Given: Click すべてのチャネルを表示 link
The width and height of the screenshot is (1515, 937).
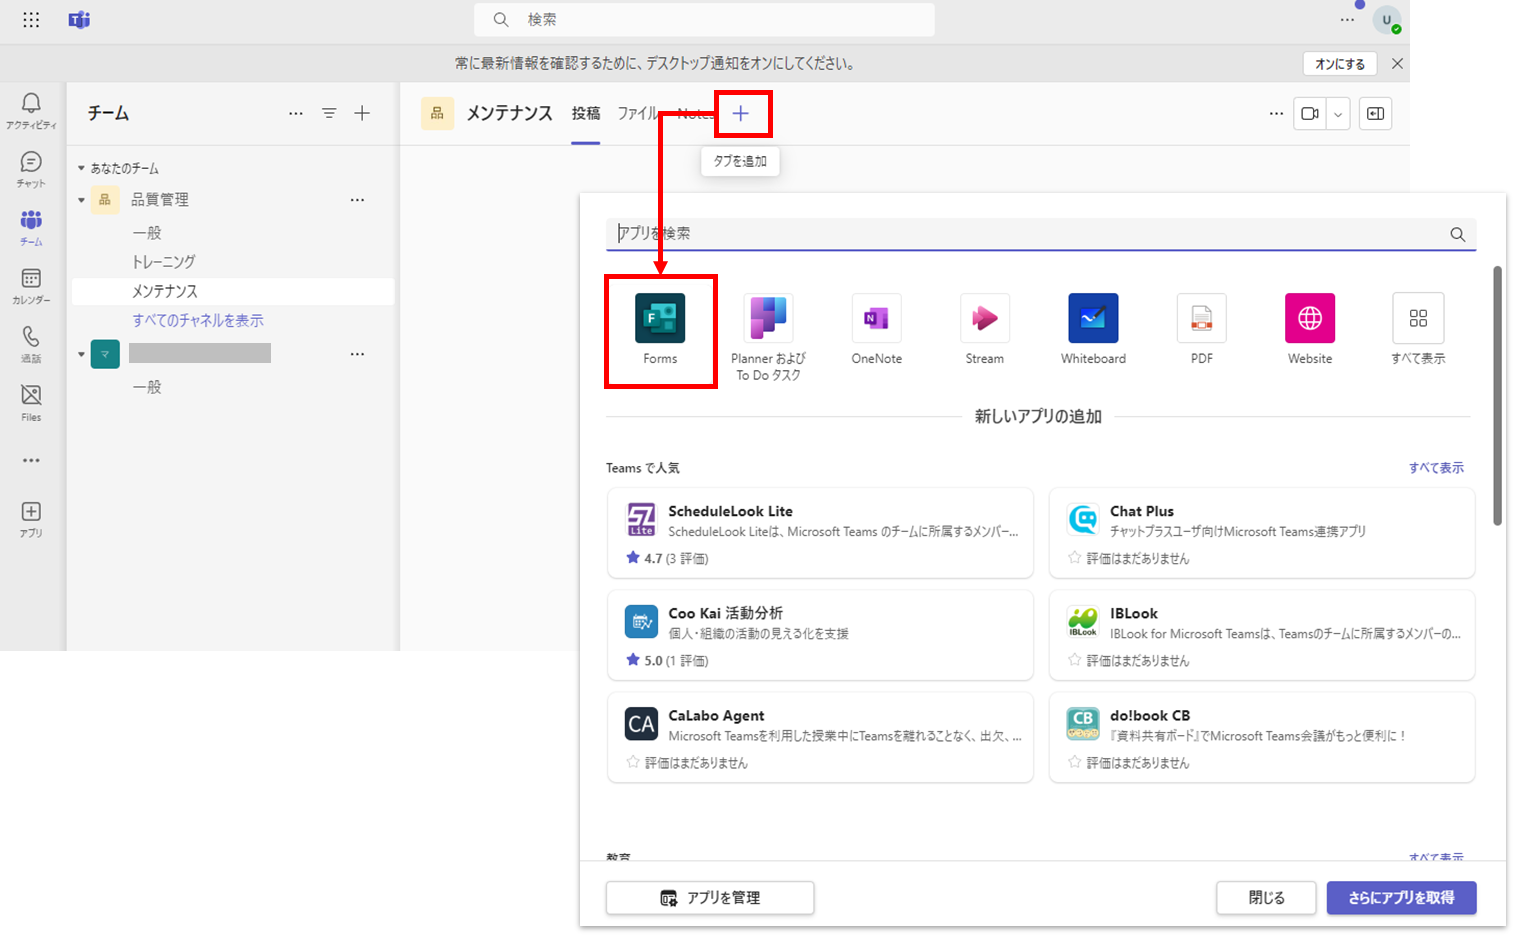Looking at the screenshot, I should point(198,320).
